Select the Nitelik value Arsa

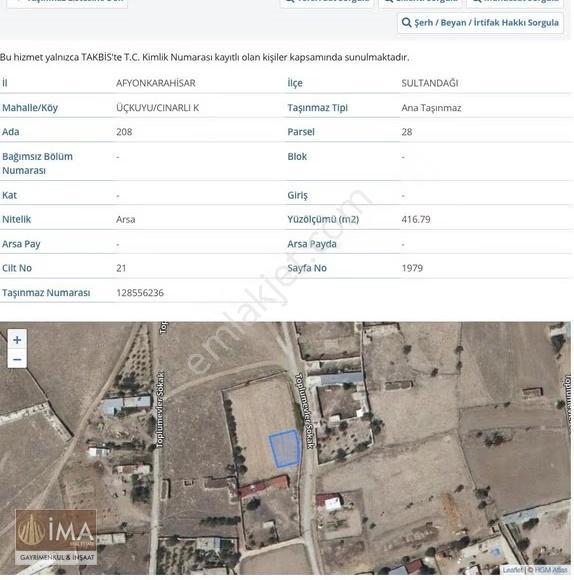click(126, 219)
